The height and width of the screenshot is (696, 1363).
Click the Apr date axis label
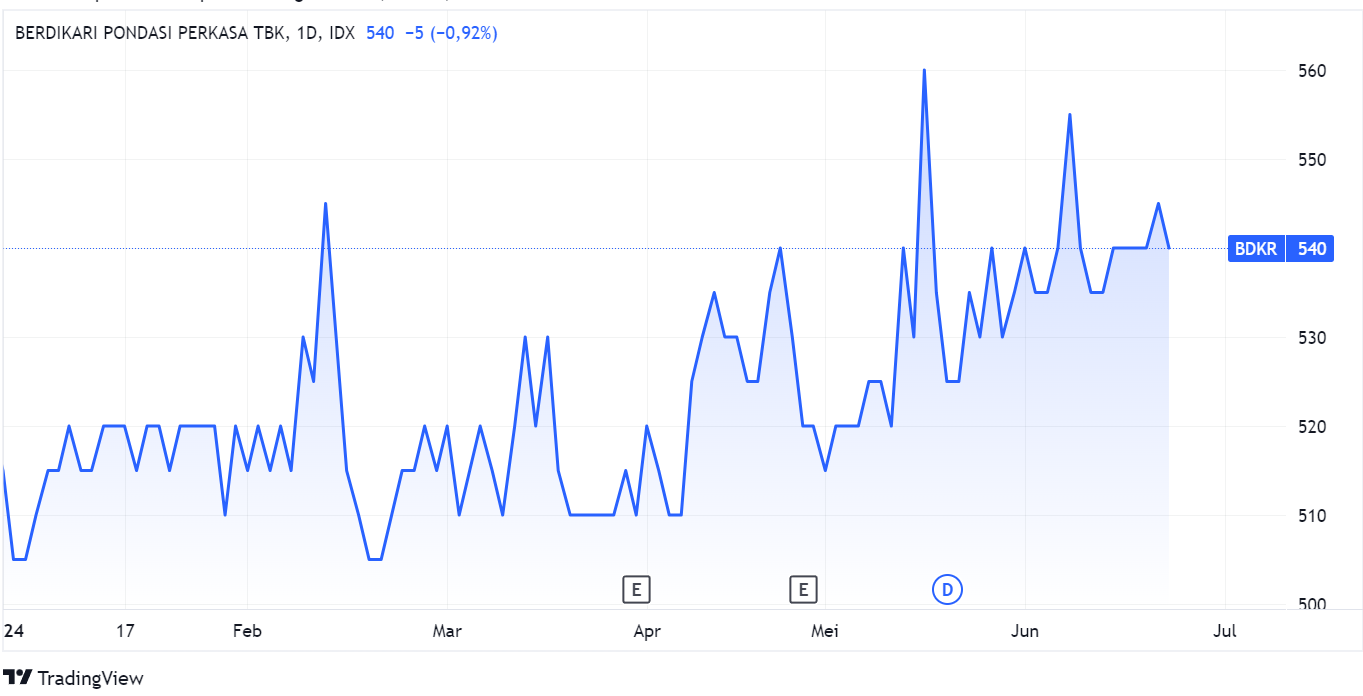(647, 631)
